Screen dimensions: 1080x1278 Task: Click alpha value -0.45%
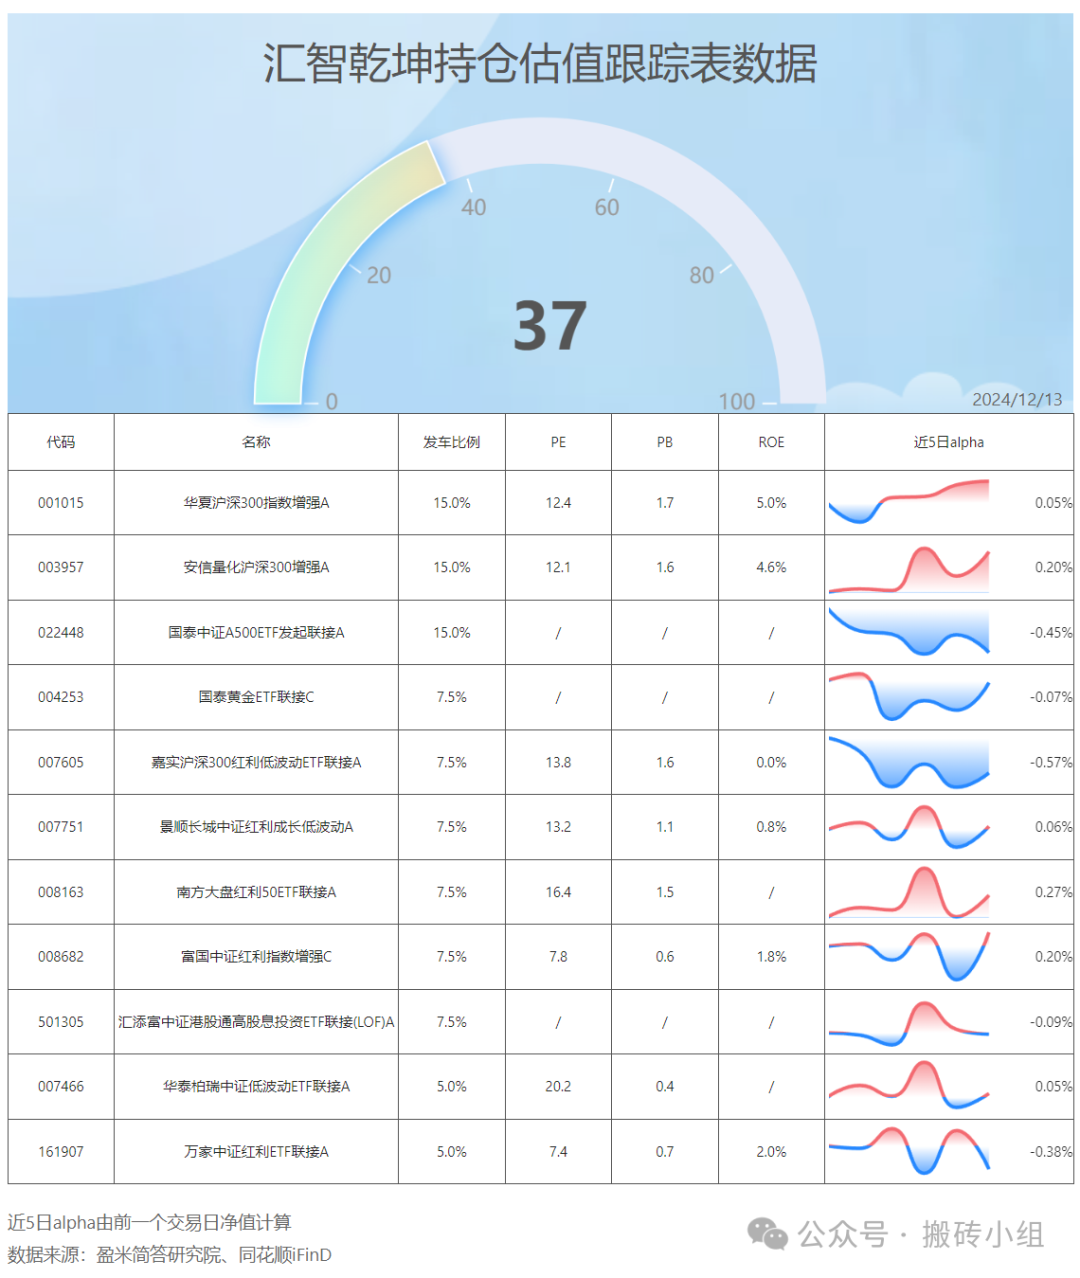click(1051, 633)
